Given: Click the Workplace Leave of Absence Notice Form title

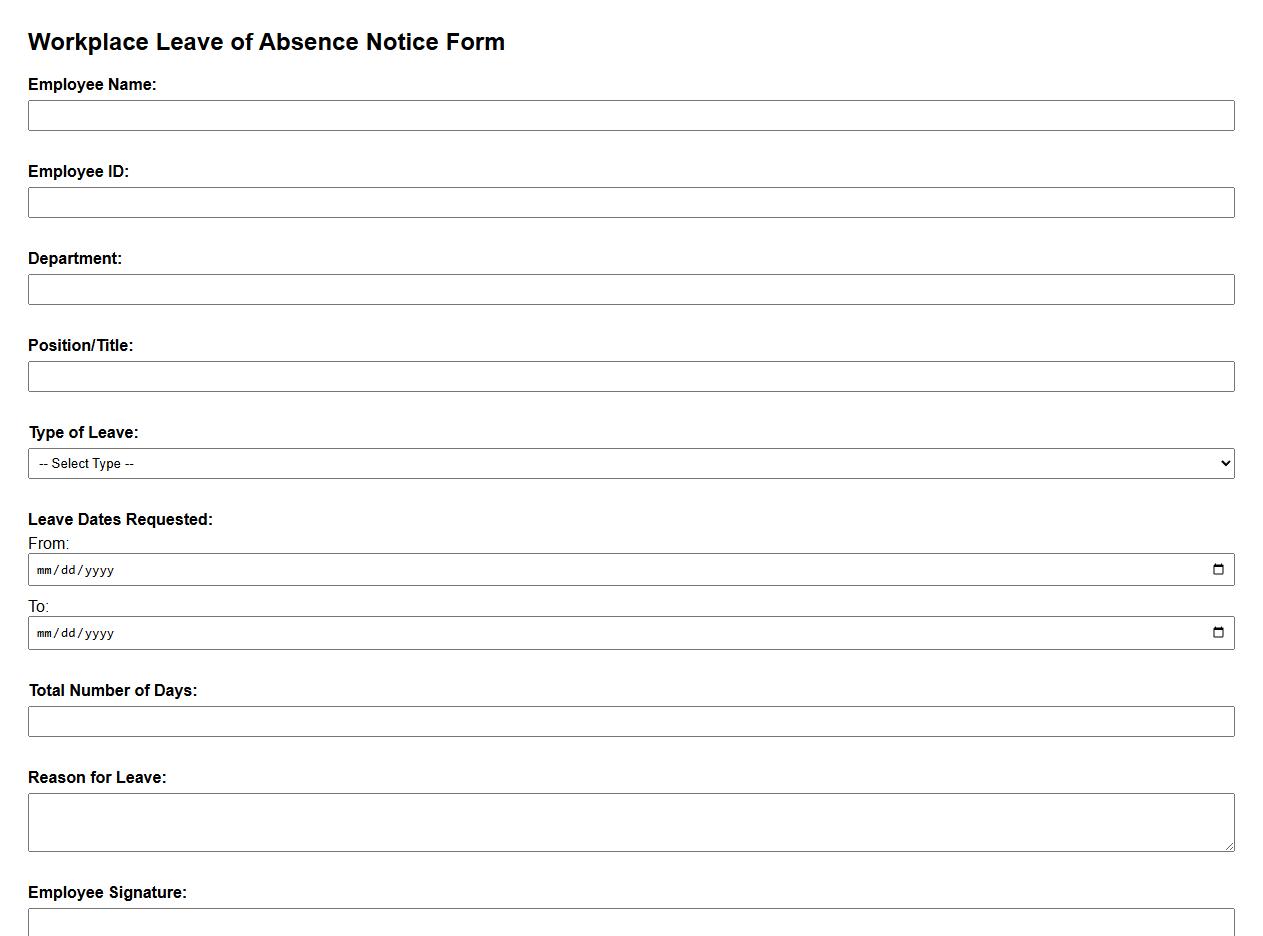Looking at the screenshot, I should tap(267, 42).
